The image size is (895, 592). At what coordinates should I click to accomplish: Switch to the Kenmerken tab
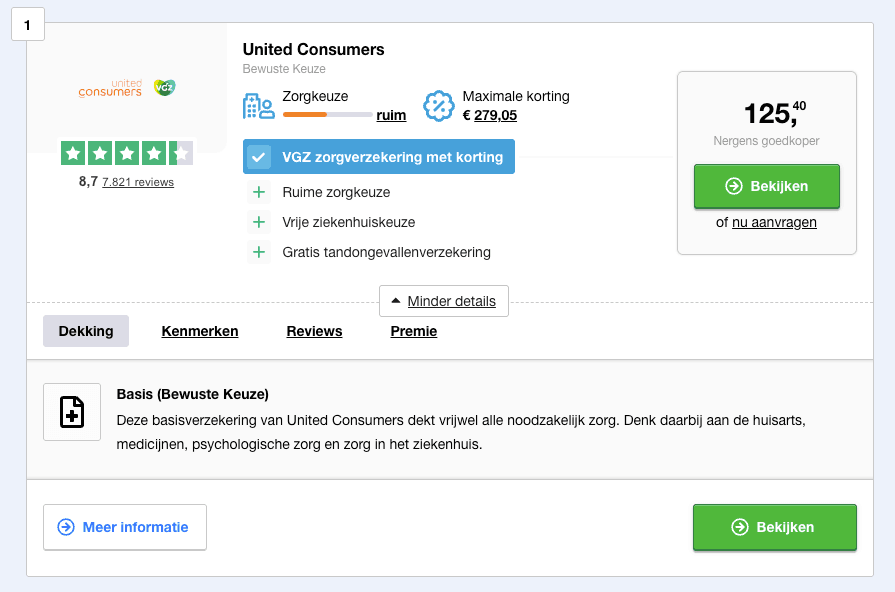[200, 331]
